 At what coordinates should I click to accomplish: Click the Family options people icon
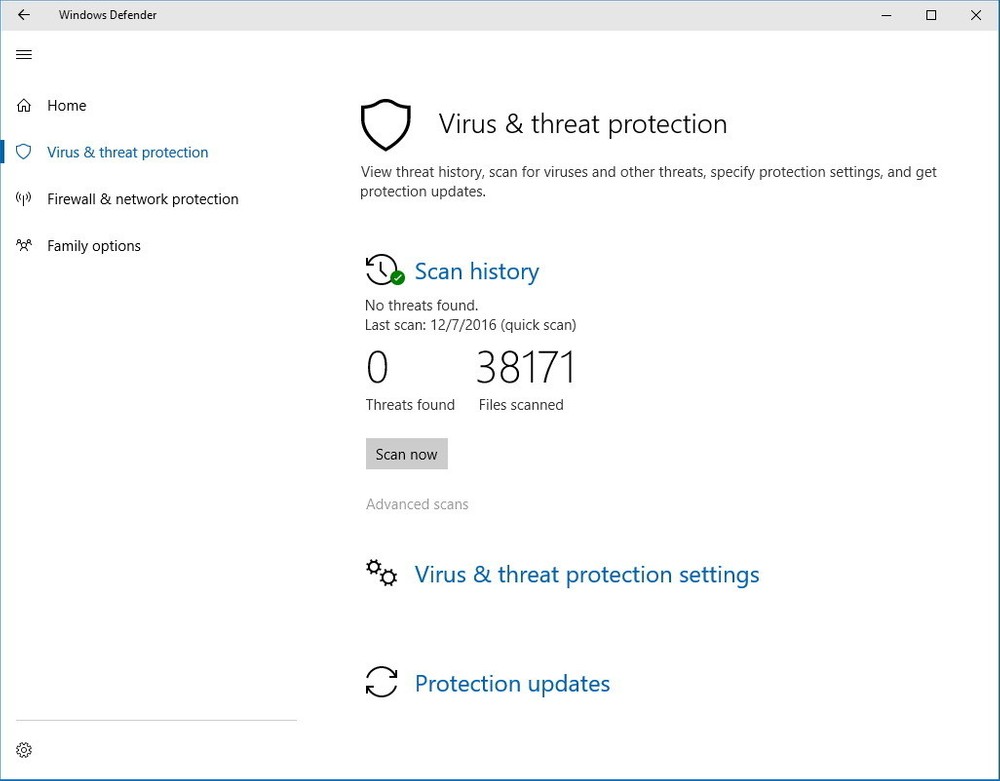point(24,245)
